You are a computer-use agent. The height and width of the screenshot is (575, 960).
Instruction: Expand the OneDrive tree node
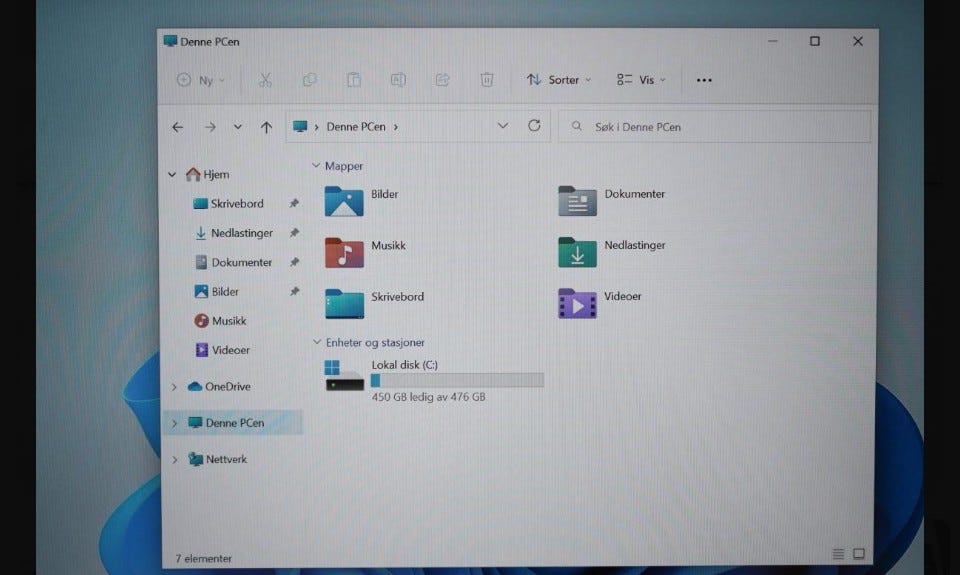click(174, 386)
